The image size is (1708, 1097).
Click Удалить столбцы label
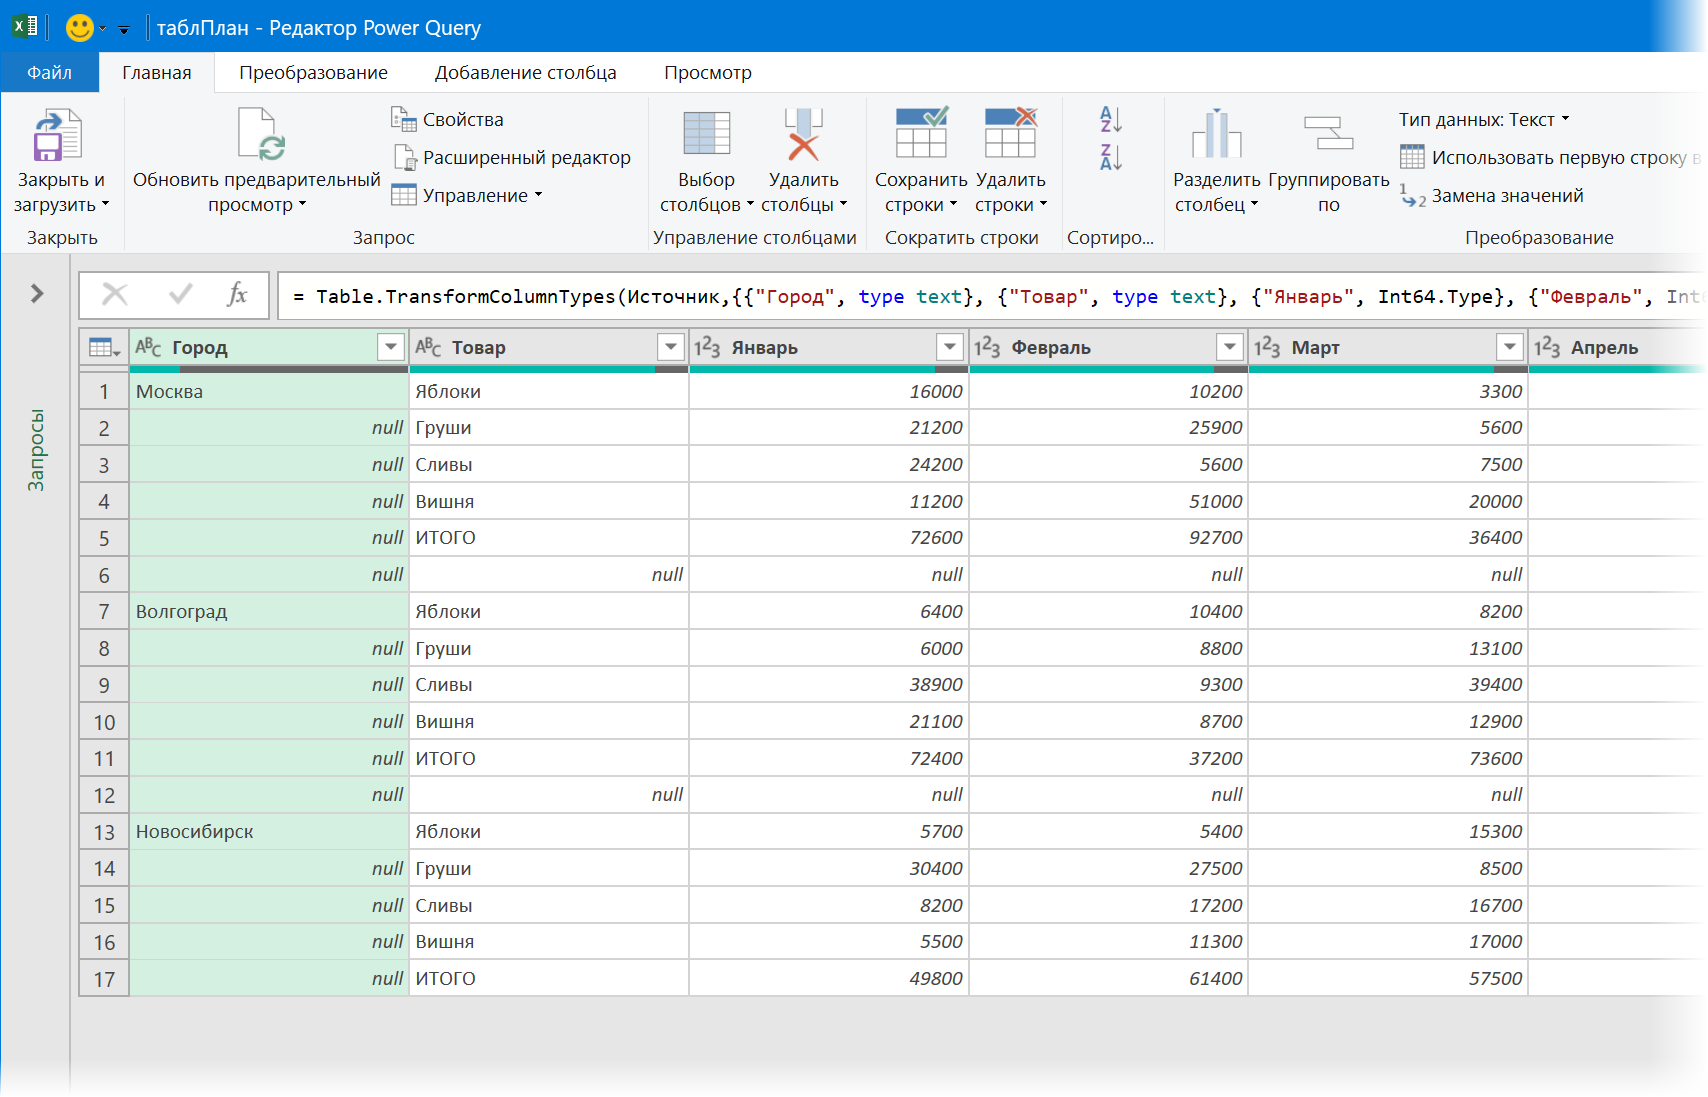pyautogui.click(x=803, y=192)
